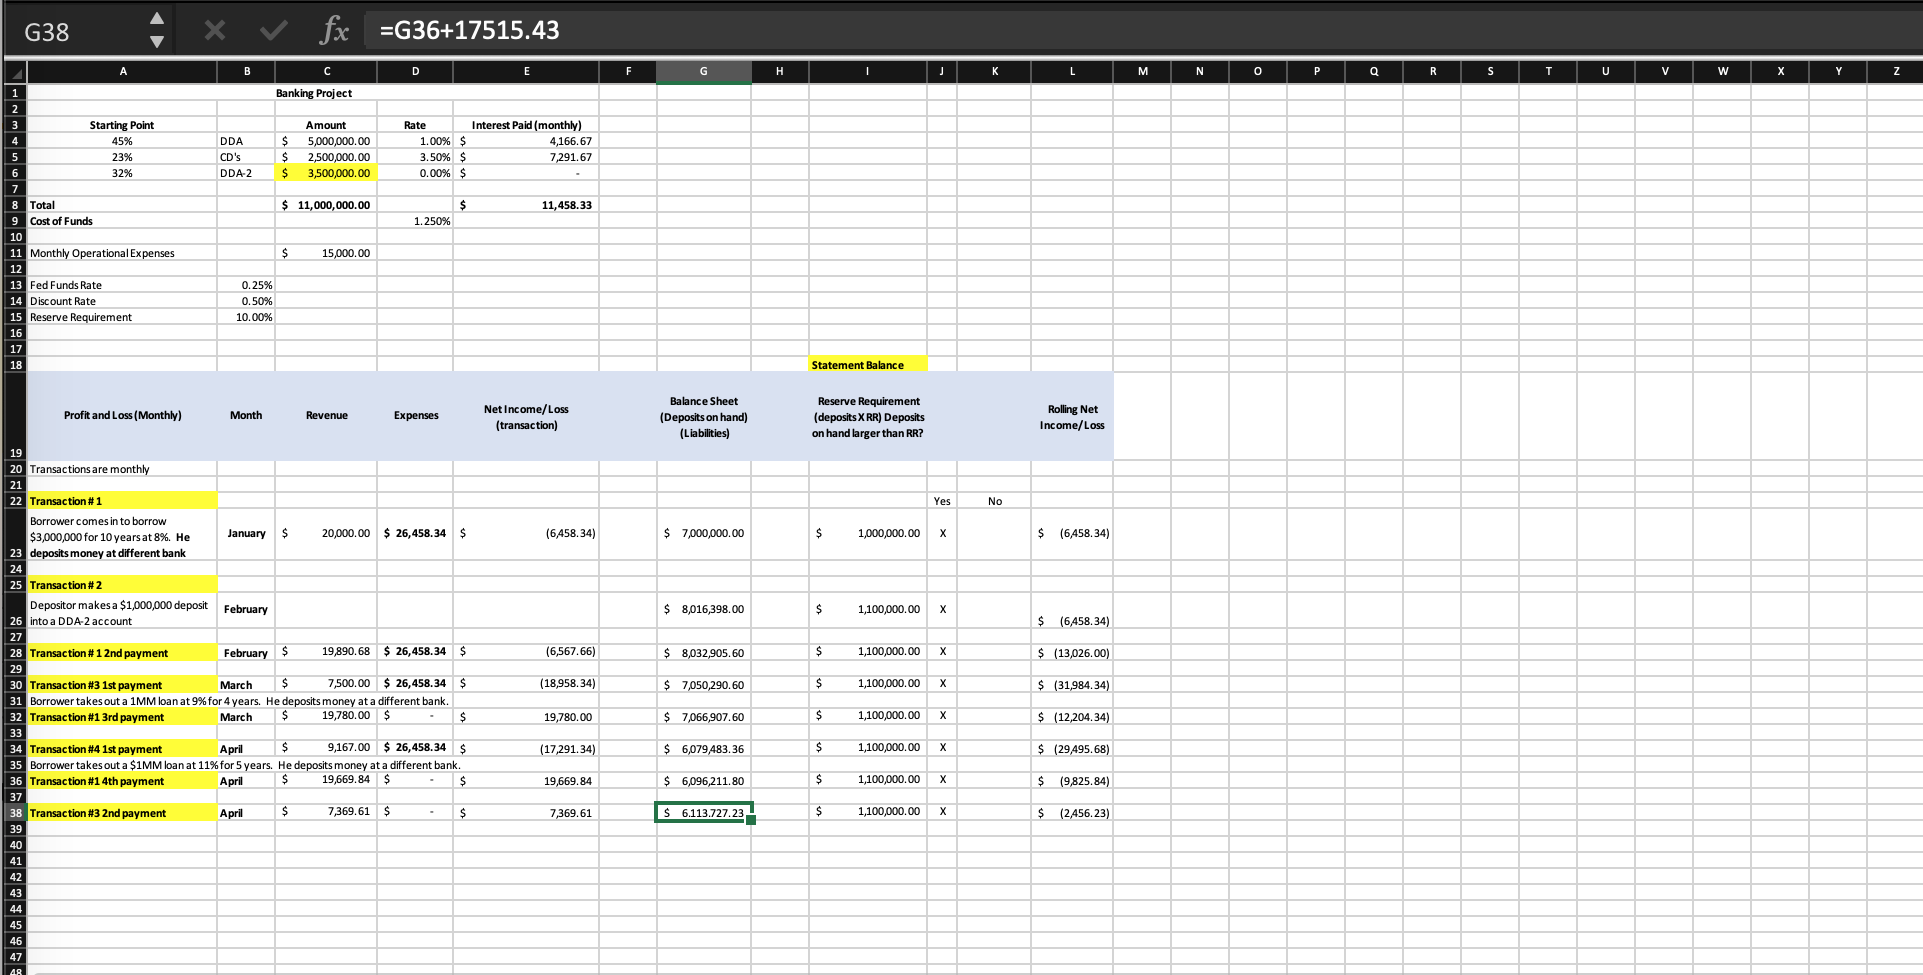Expand the Name Box dropdown arrows
The image size is (1923, 975).
click(156, 31)
